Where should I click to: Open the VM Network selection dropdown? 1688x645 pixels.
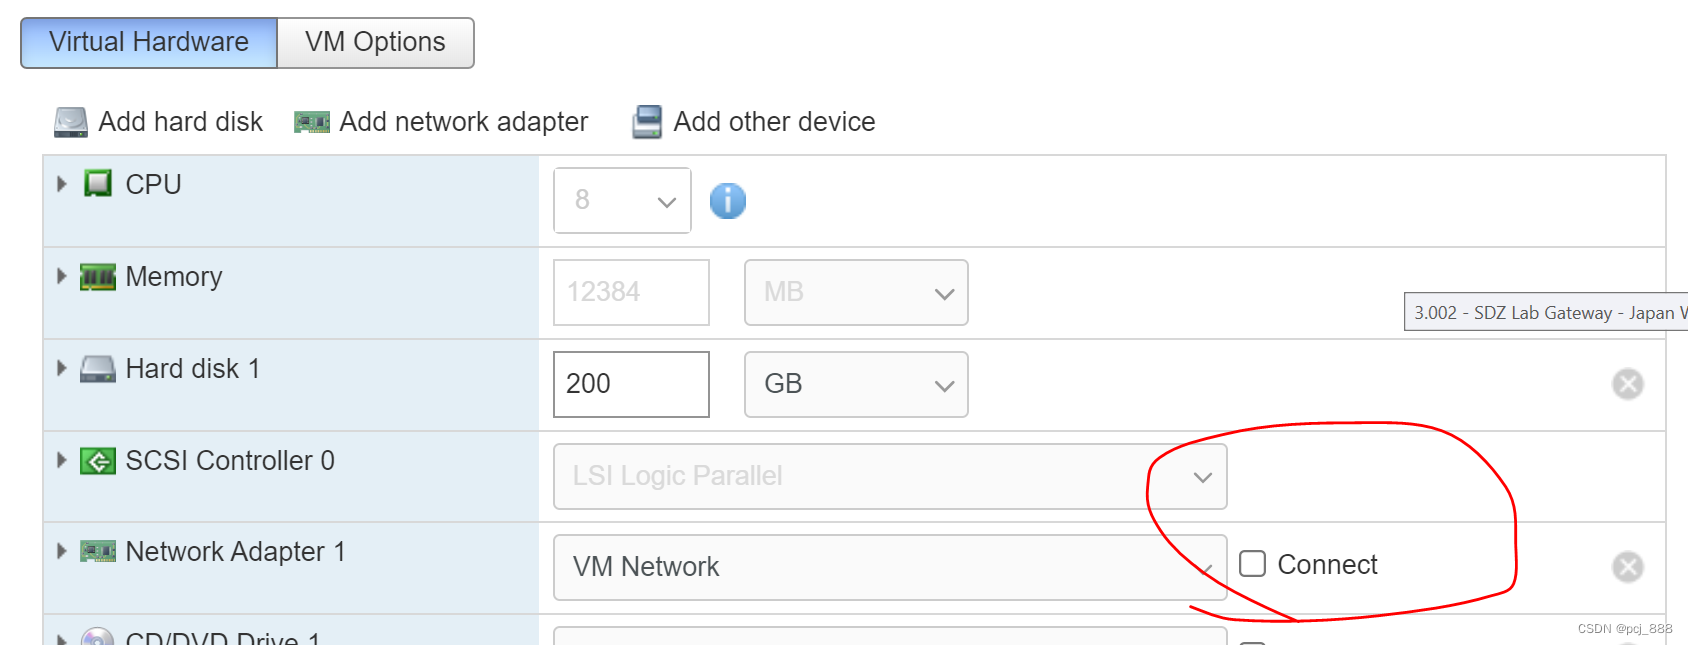click(x=890, y=567)
